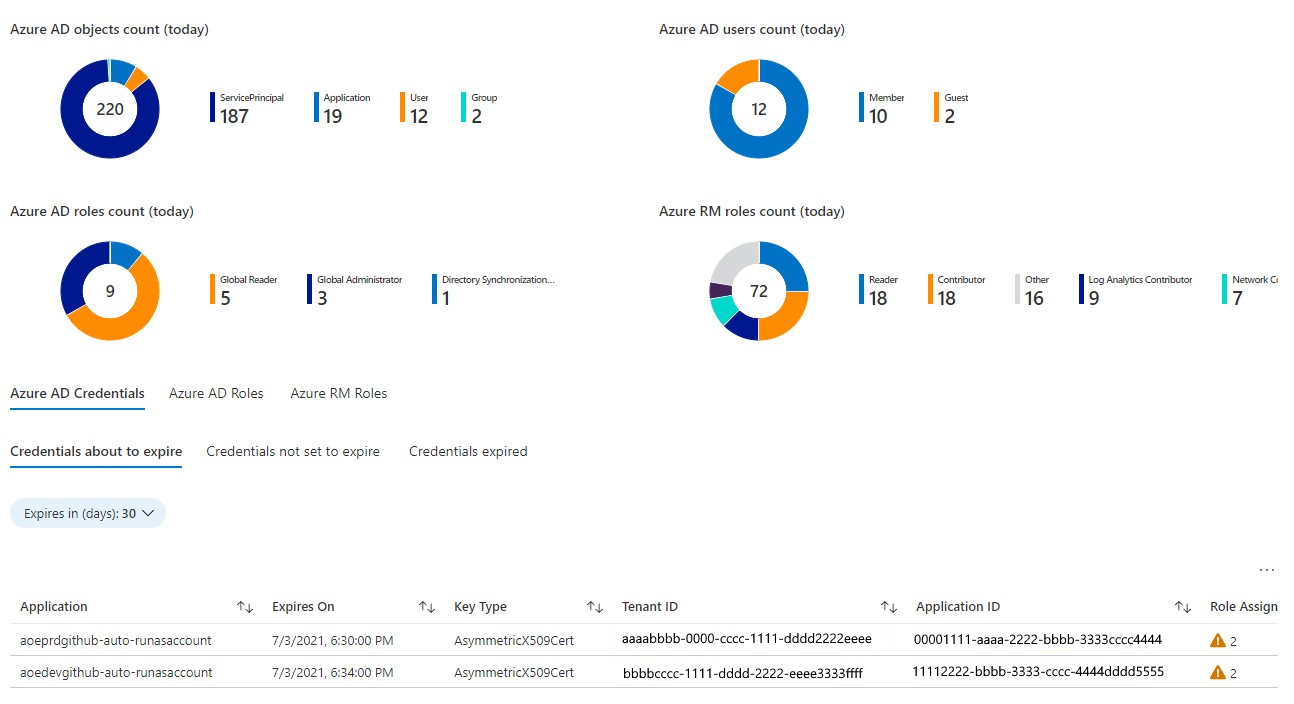Image resolution: width=1294 pixels, height=704 pixels.
Task: View the Credentials expired tab
Action: [x=467, y=451]
